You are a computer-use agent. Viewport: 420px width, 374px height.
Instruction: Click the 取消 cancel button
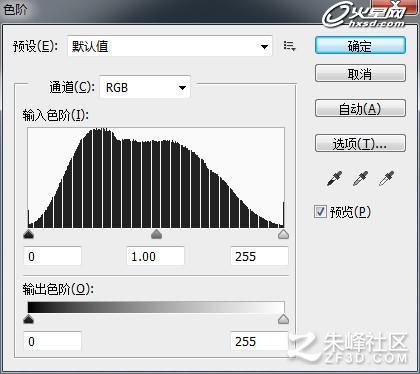pos(360,74)
